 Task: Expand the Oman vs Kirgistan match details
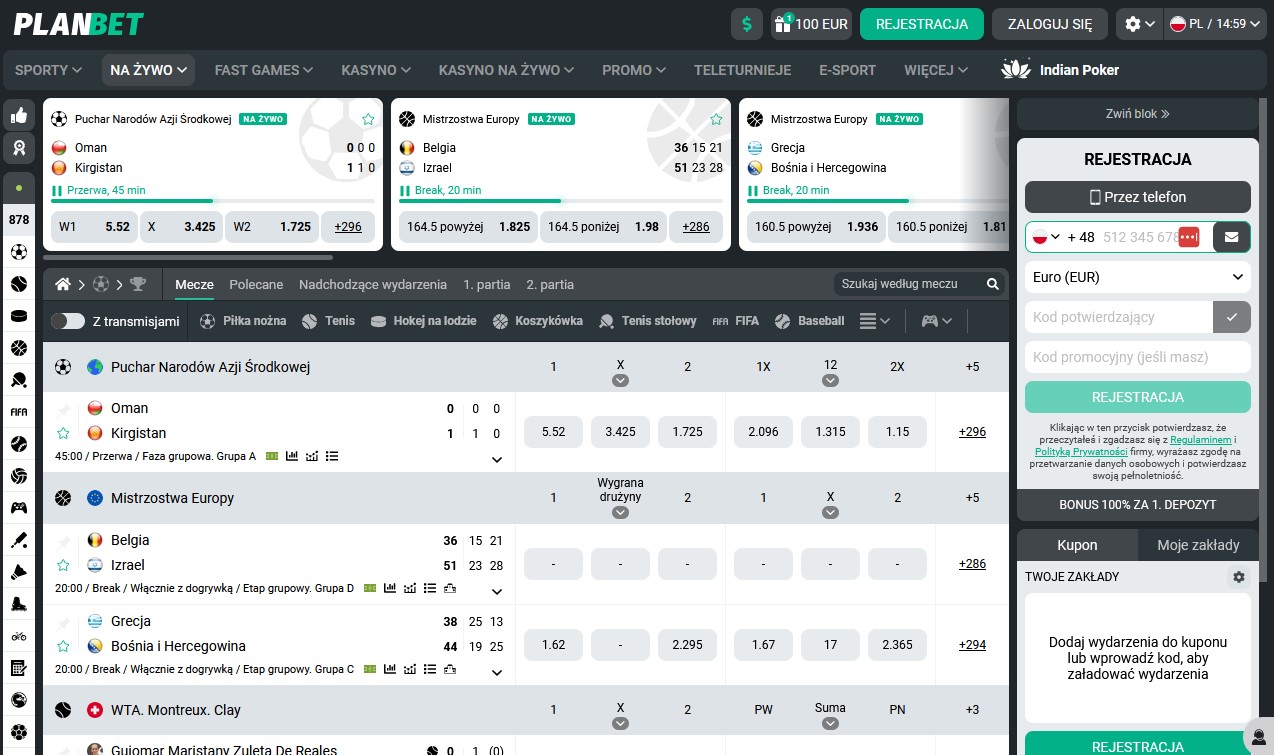(x=497, y=460)
